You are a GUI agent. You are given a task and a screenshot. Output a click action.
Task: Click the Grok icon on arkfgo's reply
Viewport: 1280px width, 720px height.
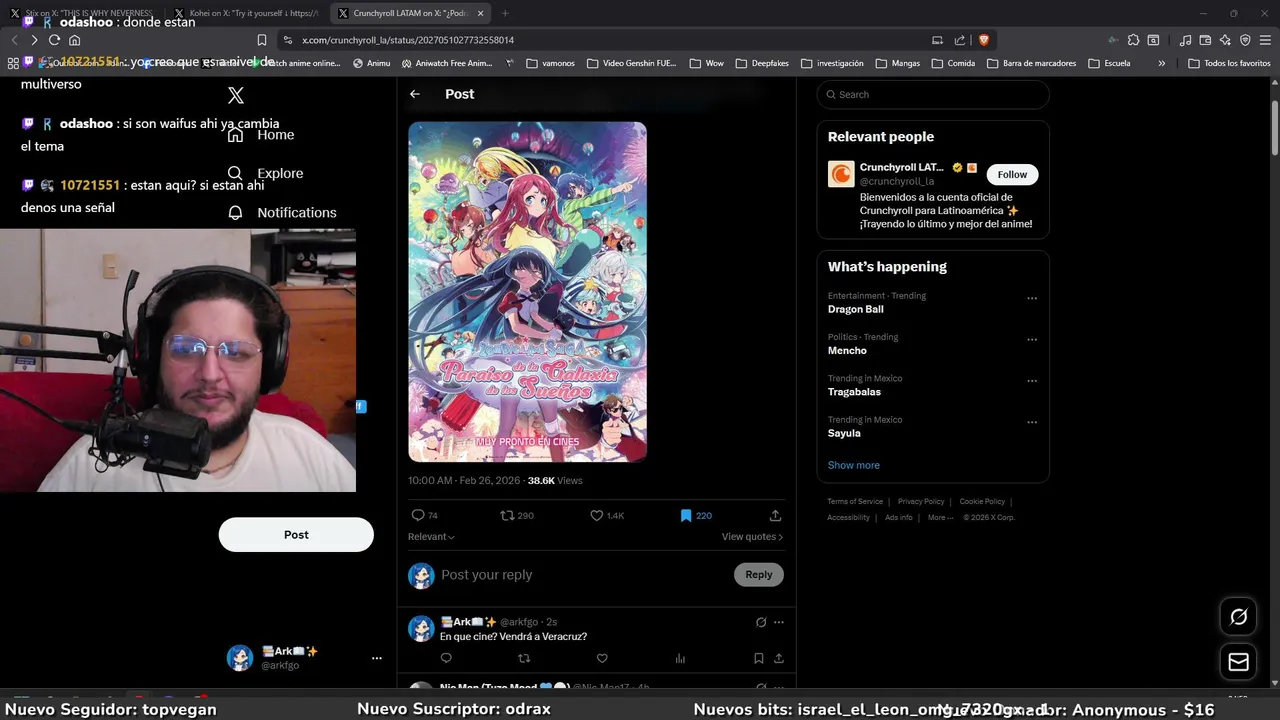[761, 622]
